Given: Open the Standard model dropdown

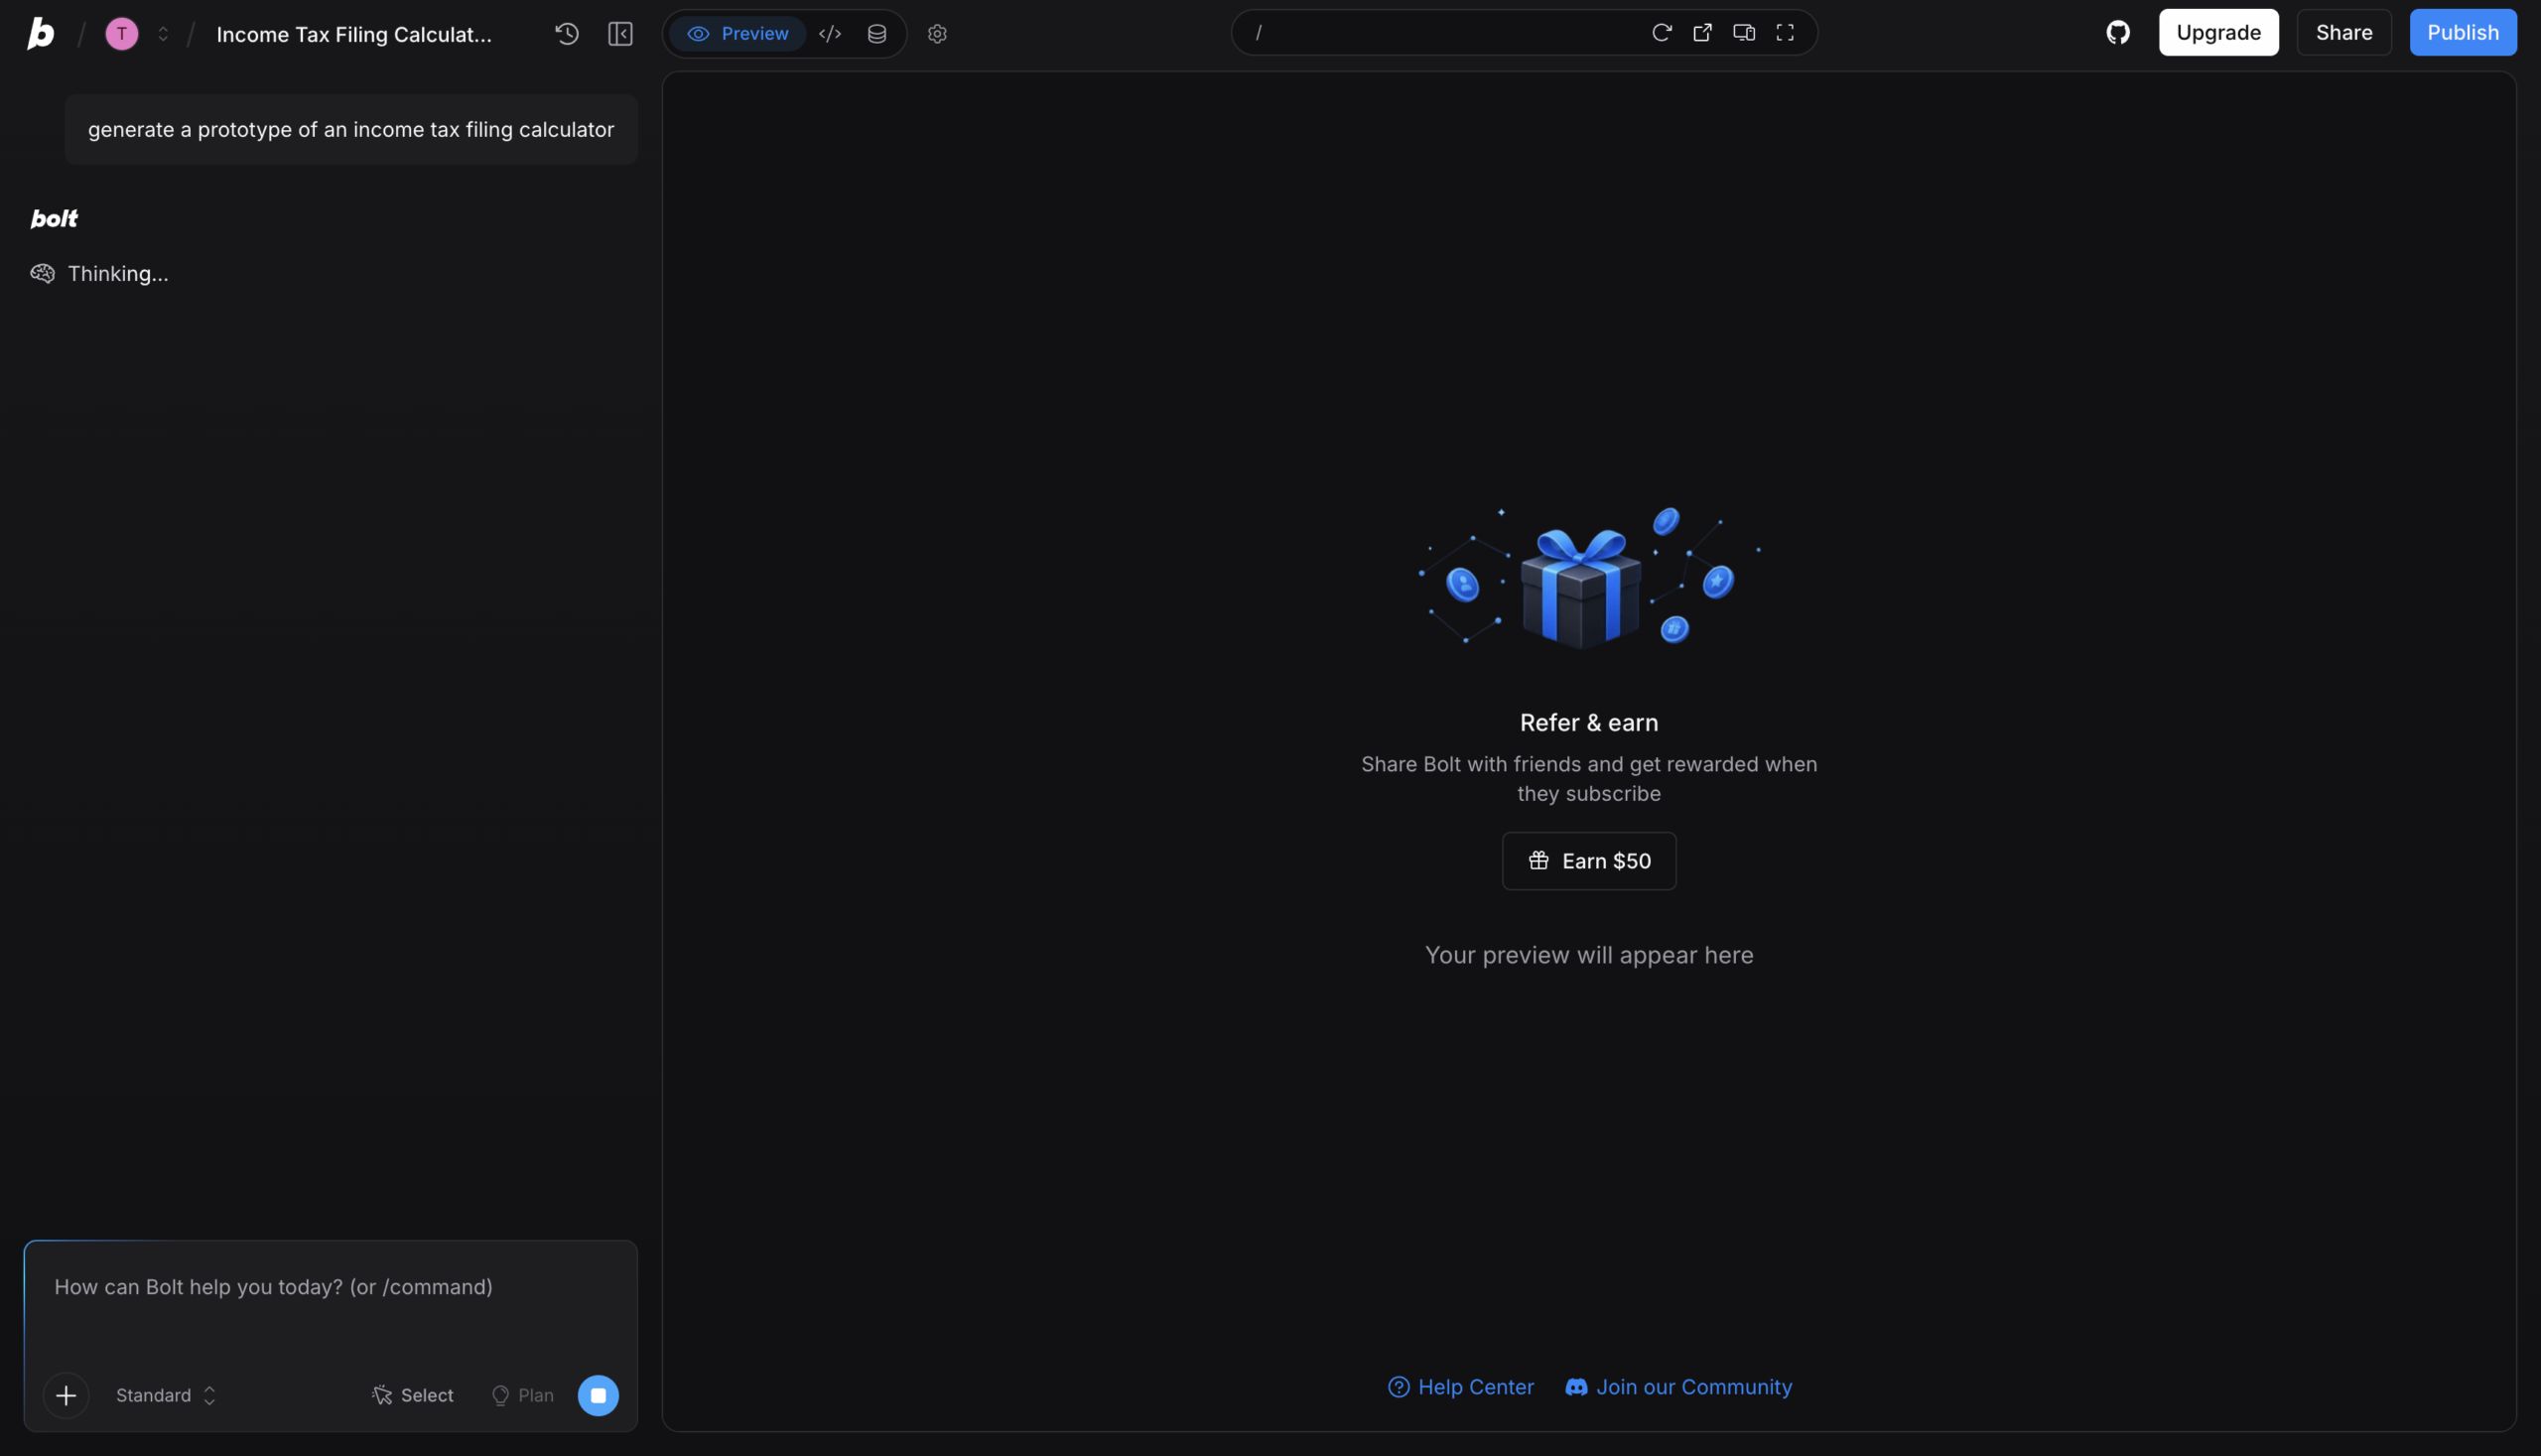Looking at the screenshot, I should [166, 1396].
